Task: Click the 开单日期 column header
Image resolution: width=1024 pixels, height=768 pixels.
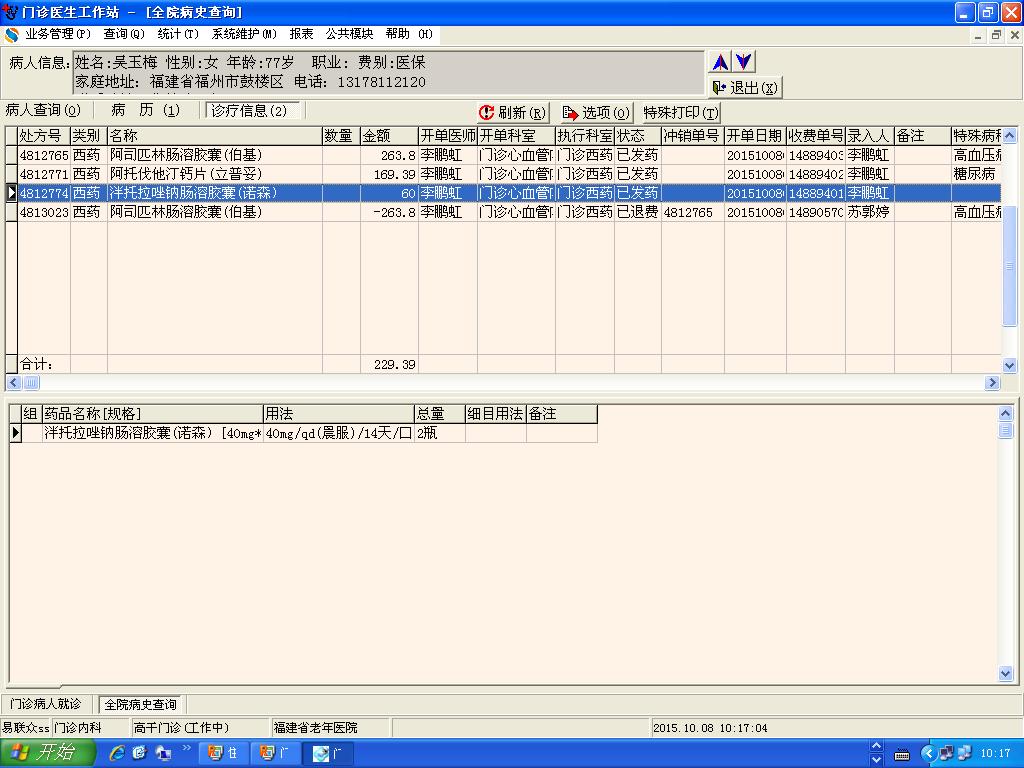Action: pyautogui.click(x=754, y=136)
